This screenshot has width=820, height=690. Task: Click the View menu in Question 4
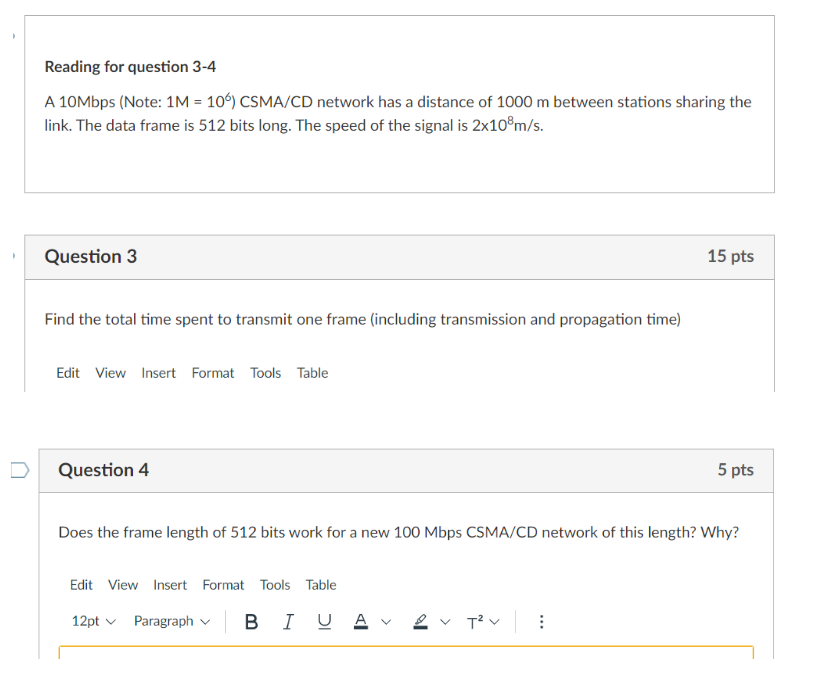tap(122, 585)
